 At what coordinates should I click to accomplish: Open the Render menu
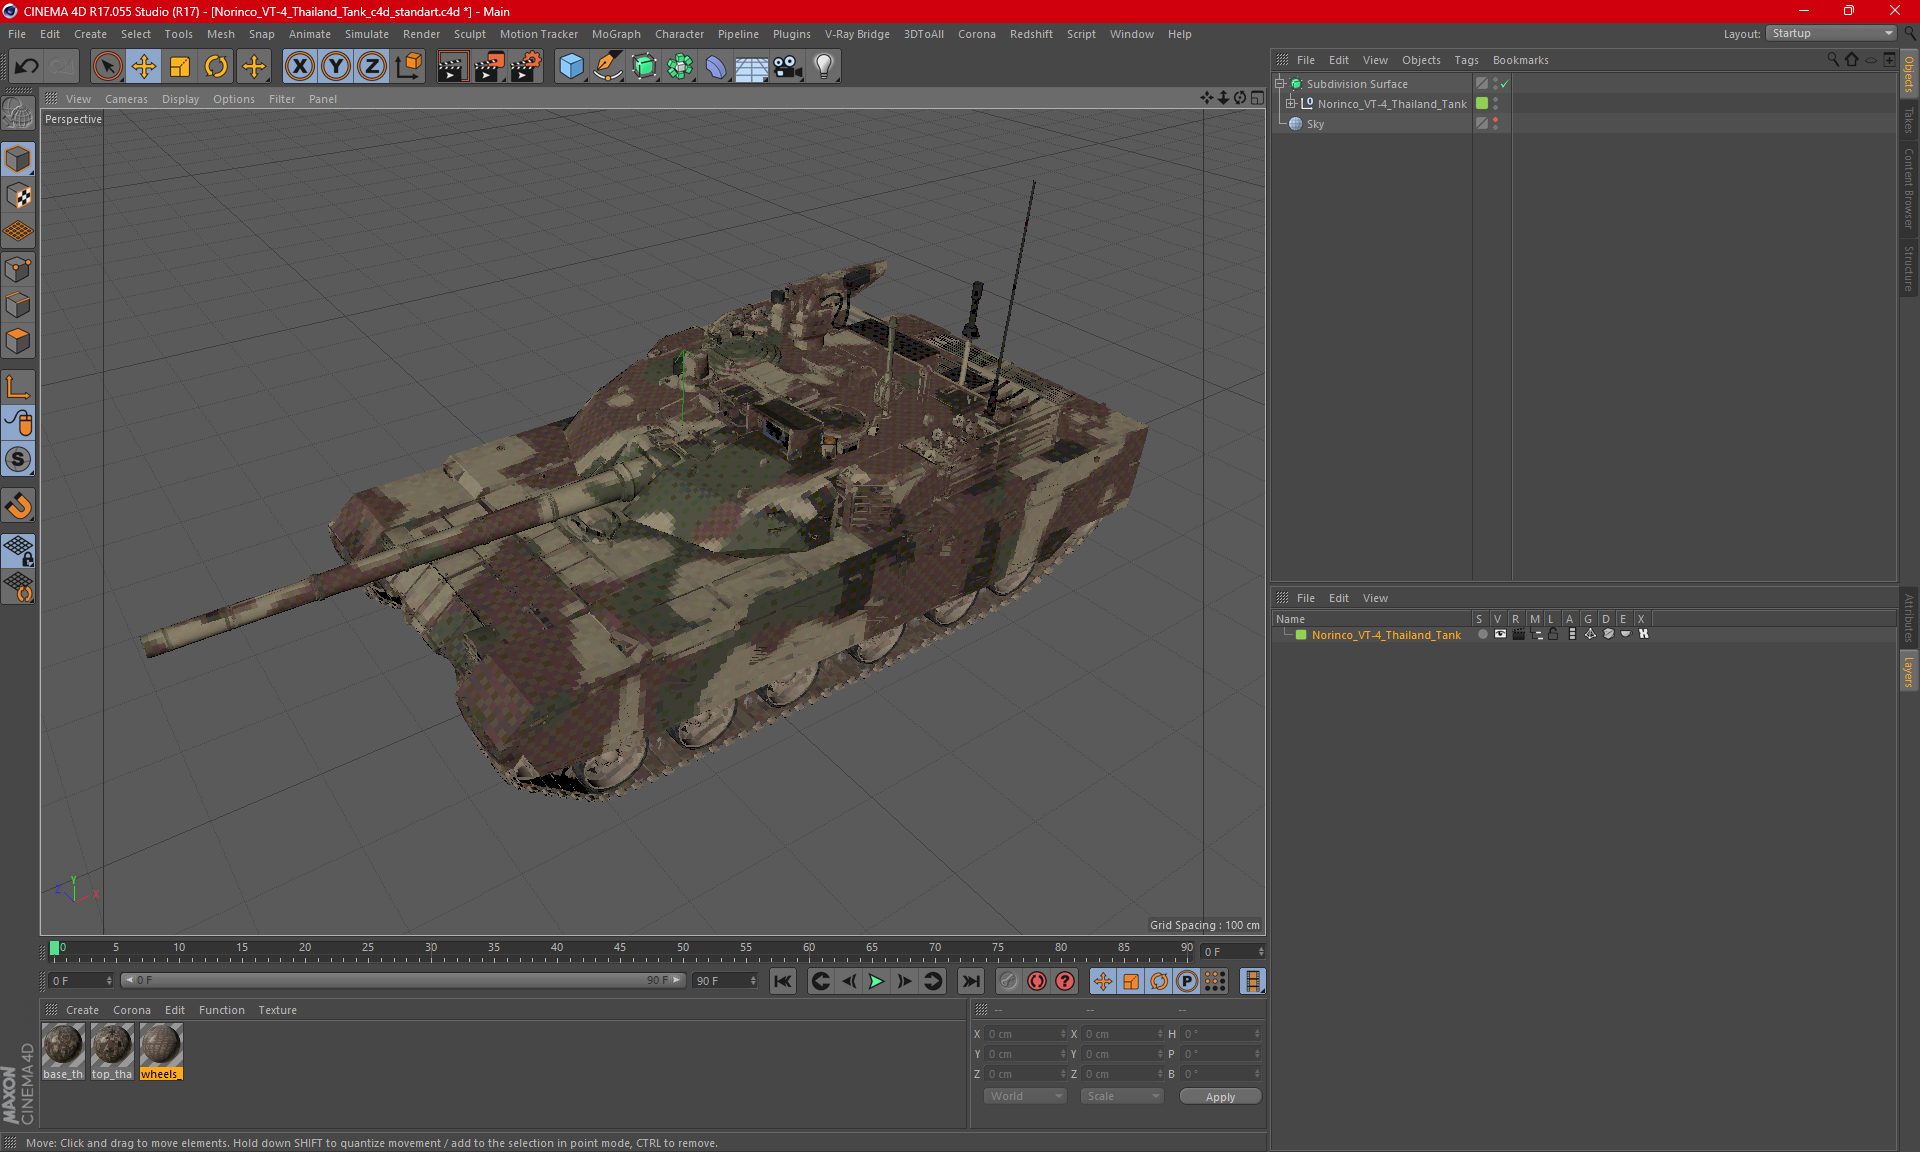click(x=421, y=34)
